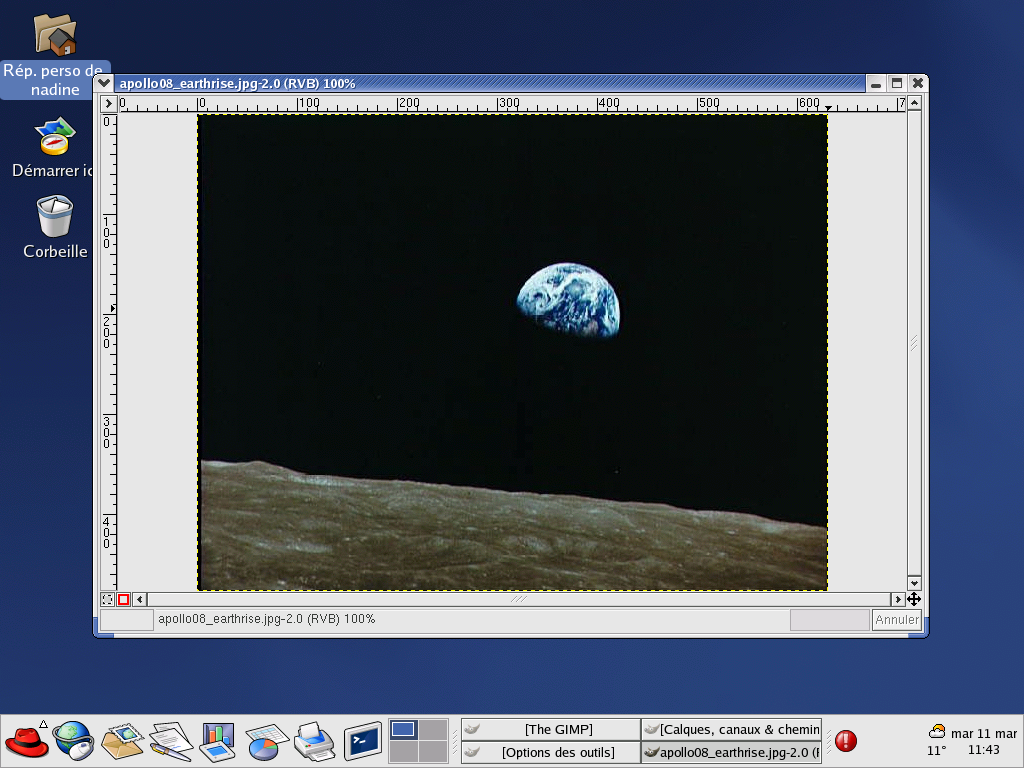
Task: Click the Annuler button
Action: pos(897,620)
